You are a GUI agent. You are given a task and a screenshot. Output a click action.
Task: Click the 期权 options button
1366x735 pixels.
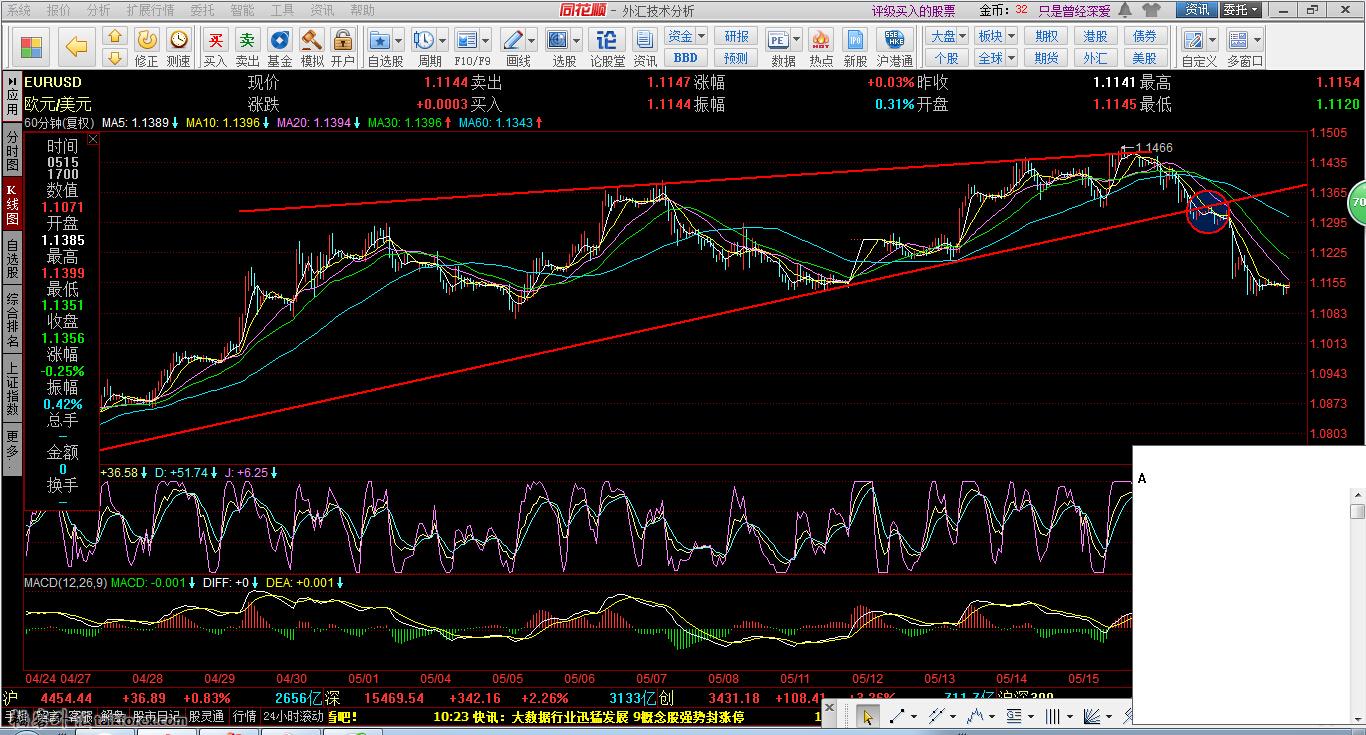pyautogui.click(x=1047, y=36)
